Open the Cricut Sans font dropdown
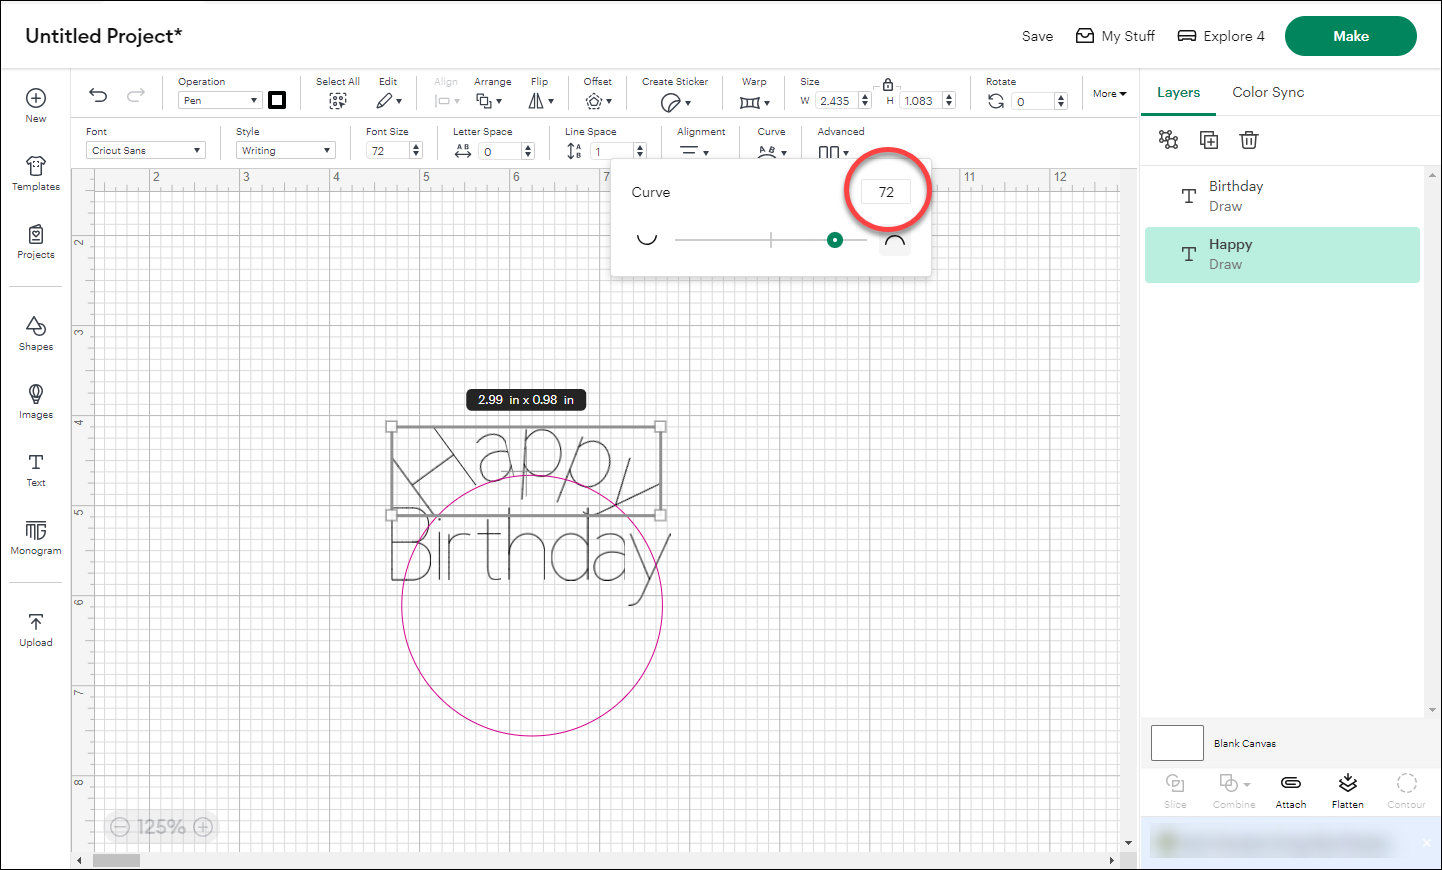1442x870 pixels. tap(145, 149)
